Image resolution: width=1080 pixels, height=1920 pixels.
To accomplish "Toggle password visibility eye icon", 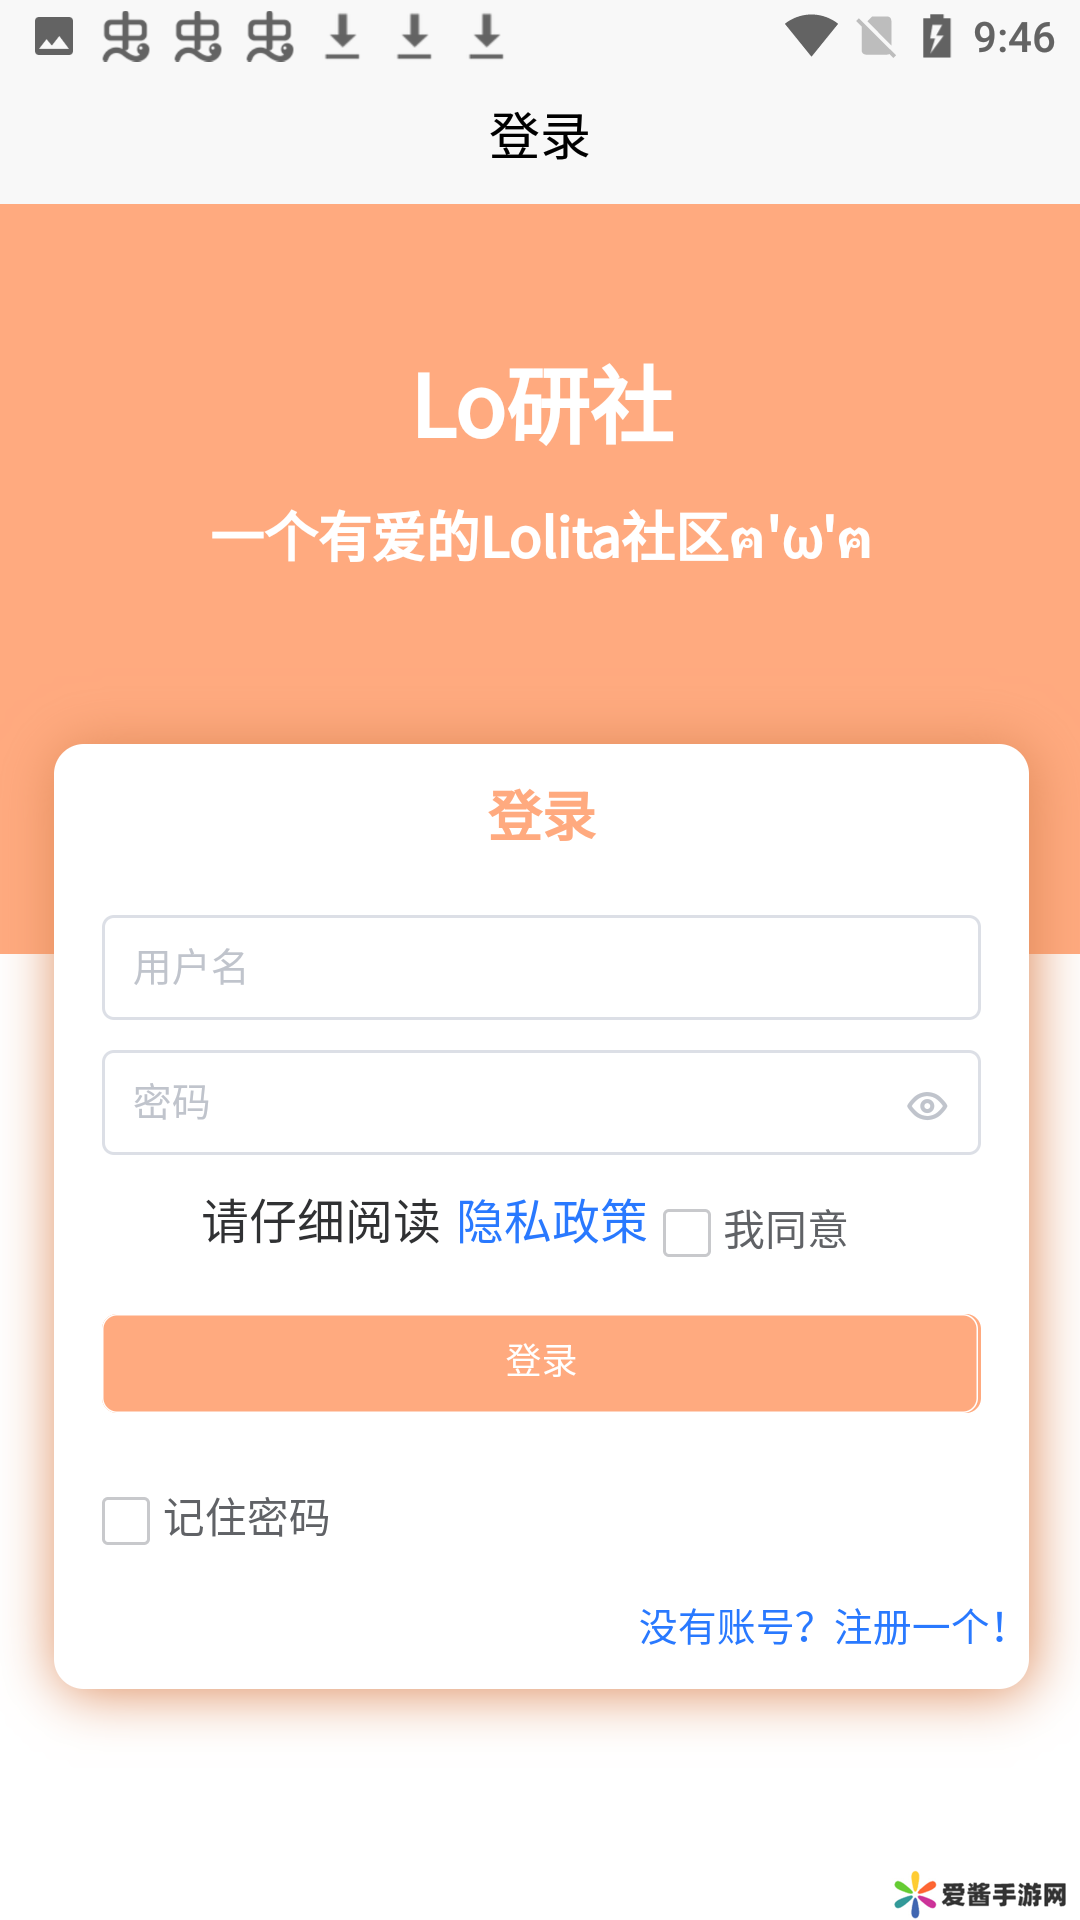I will click(927, 1105).
